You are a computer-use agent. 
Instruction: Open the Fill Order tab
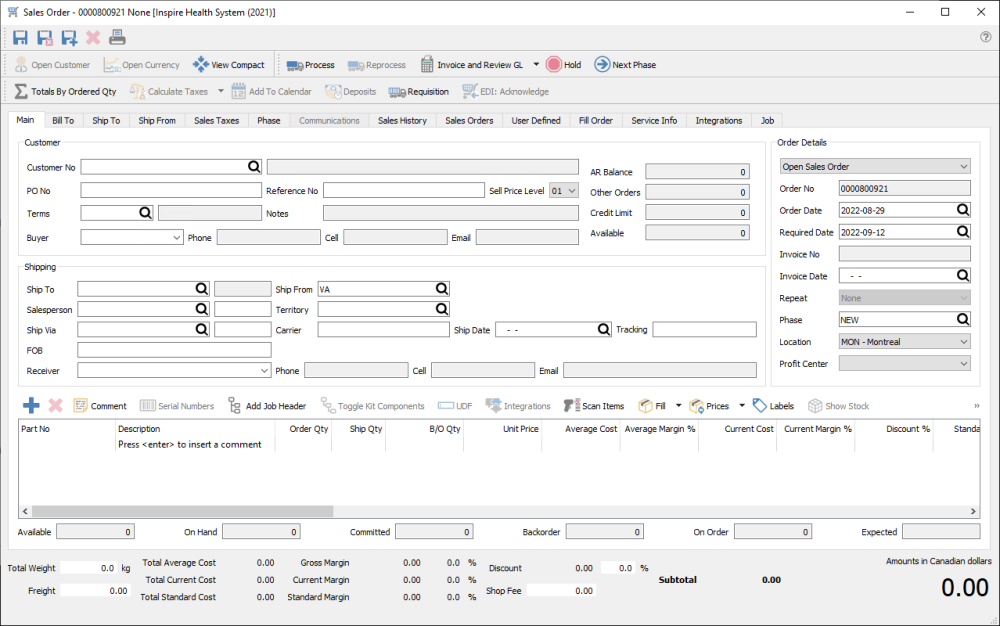tap(595, 121)
